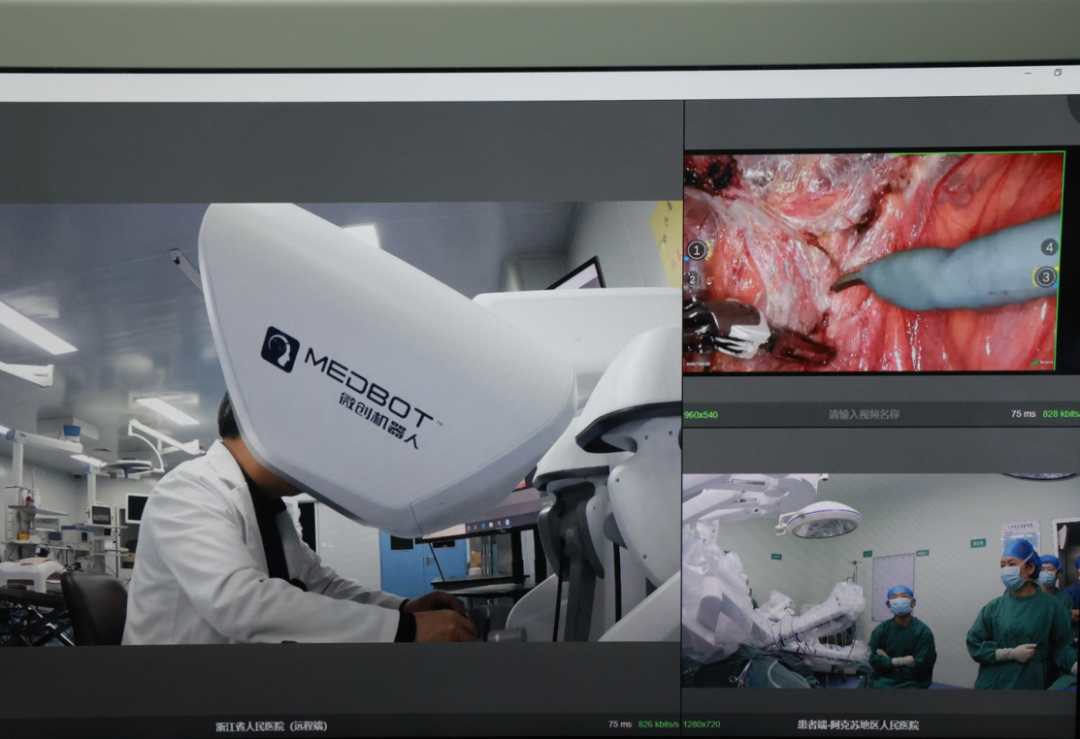Restore the video conference window size

(x=1058, y=73)
